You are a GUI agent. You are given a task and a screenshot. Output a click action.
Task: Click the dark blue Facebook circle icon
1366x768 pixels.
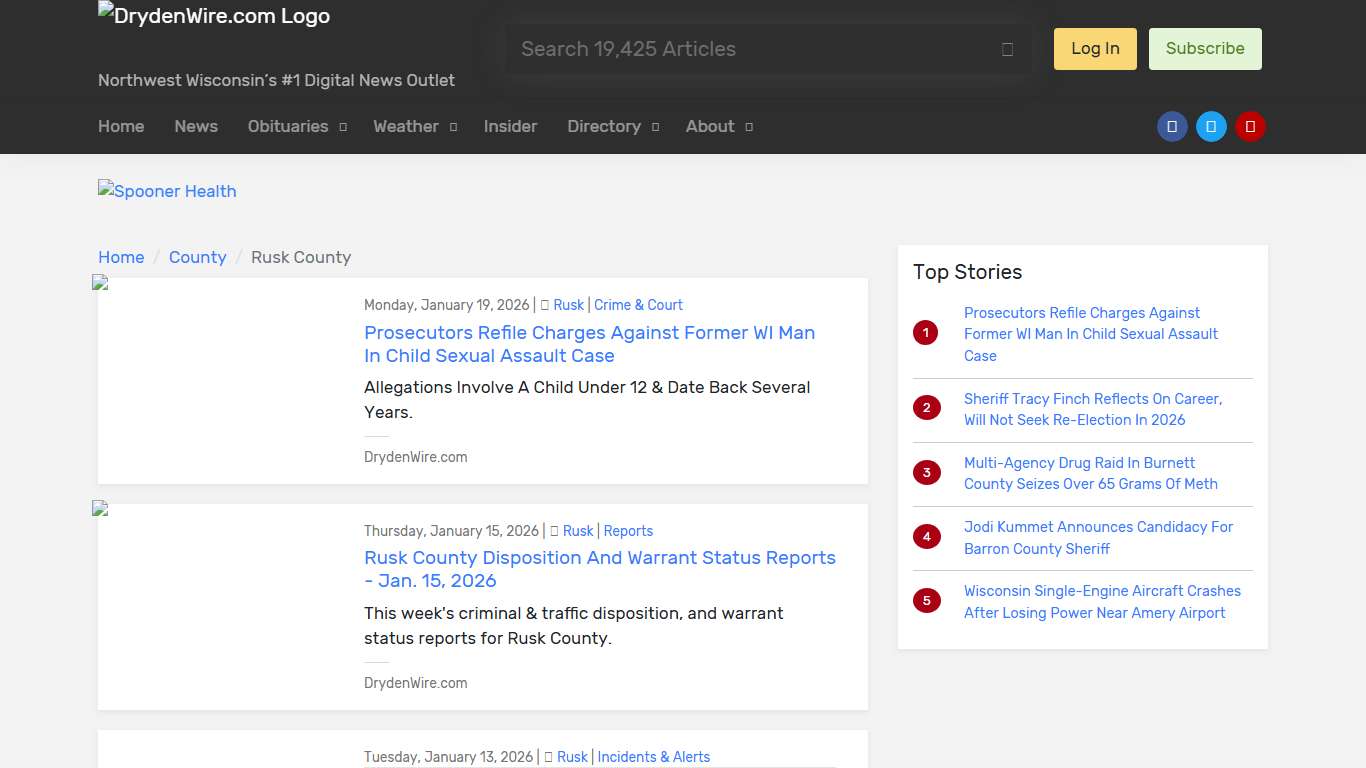click(x=1172, y=127)
